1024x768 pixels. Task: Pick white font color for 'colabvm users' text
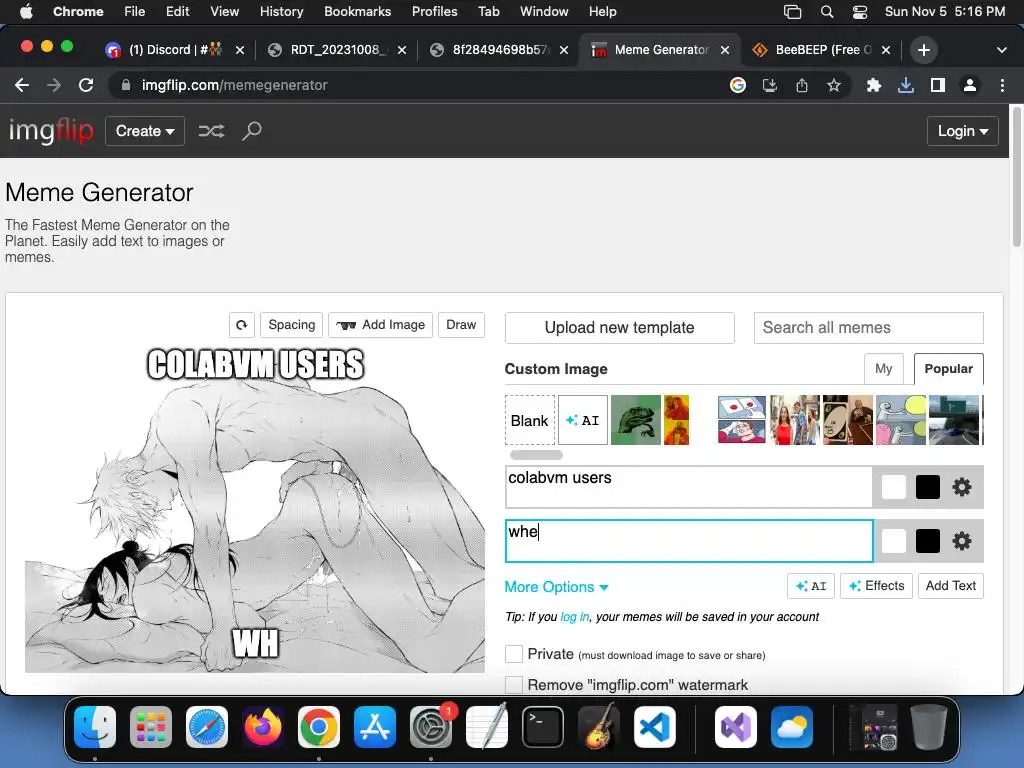pyautogui.click(x=893, y=487)
